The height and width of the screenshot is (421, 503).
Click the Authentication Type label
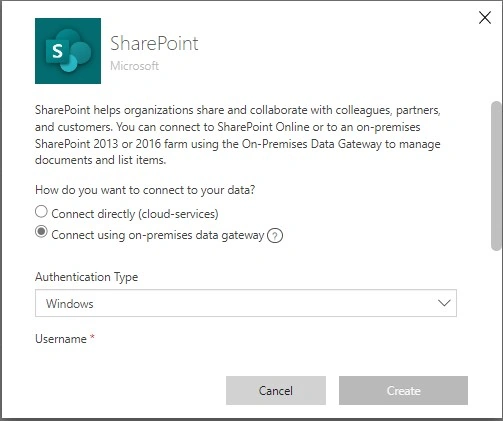click(86, 277)
